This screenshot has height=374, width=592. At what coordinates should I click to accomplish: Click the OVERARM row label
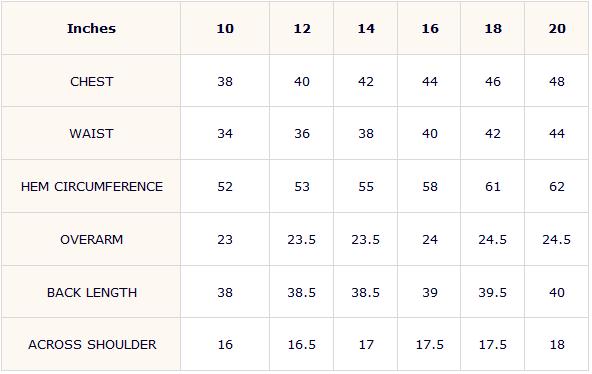[91, 239]
